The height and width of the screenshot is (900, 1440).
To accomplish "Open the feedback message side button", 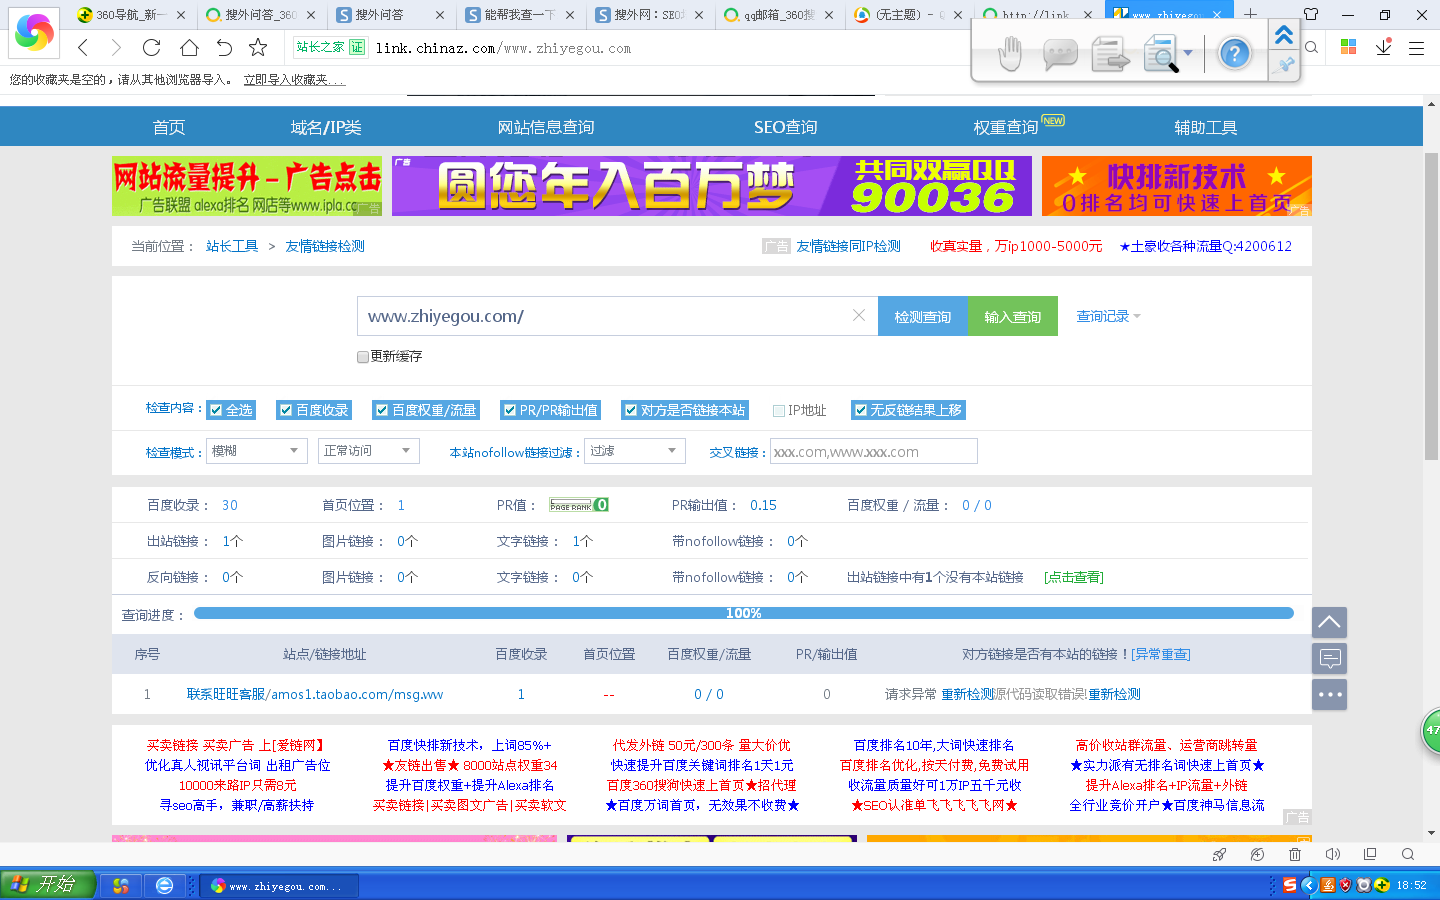I will pos(1329,658).
